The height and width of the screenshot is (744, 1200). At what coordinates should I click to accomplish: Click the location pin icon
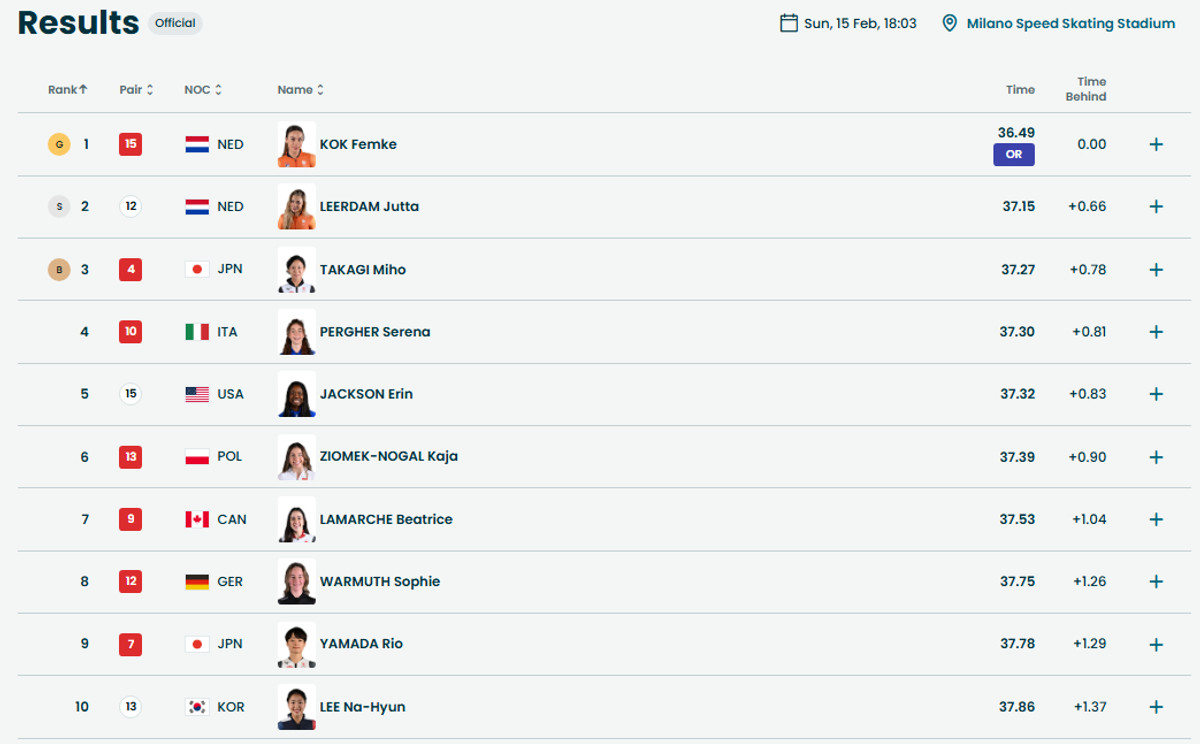[x=950, y=23]
